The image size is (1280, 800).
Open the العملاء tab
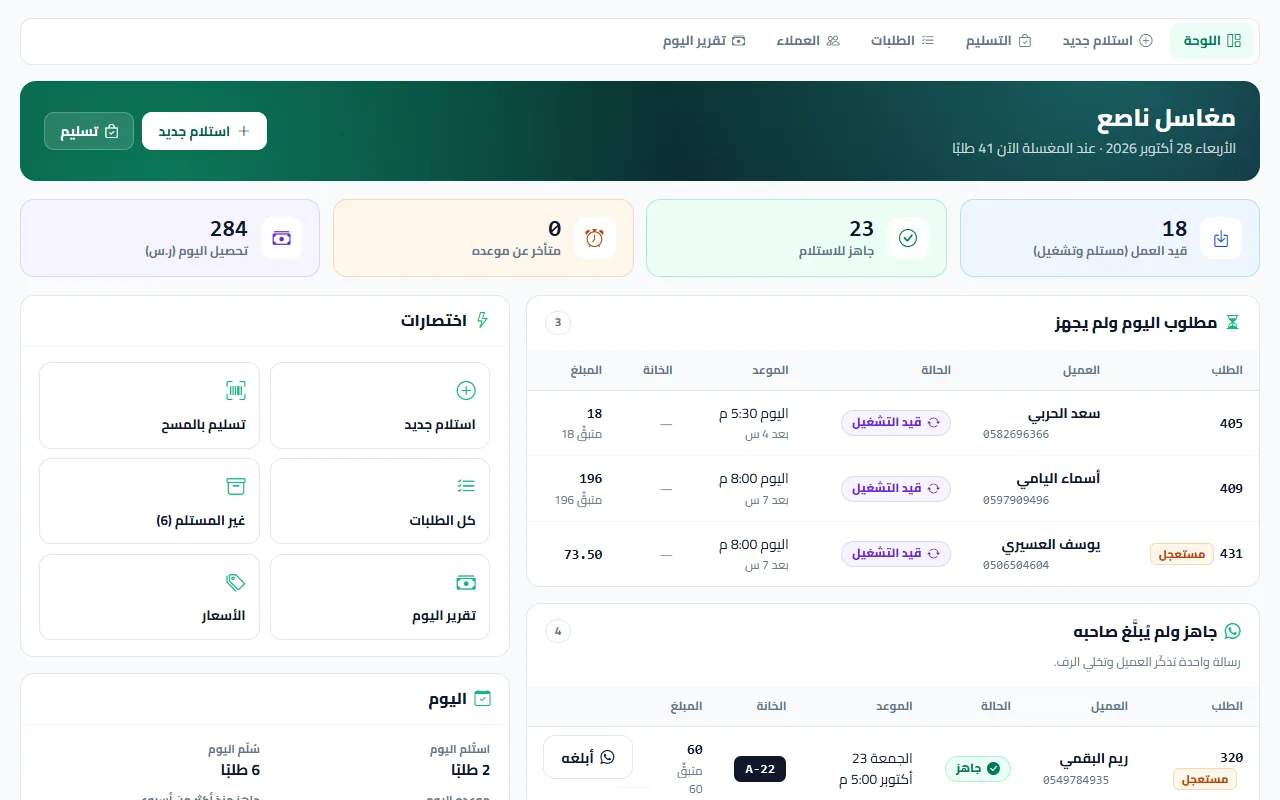point(808,41)
